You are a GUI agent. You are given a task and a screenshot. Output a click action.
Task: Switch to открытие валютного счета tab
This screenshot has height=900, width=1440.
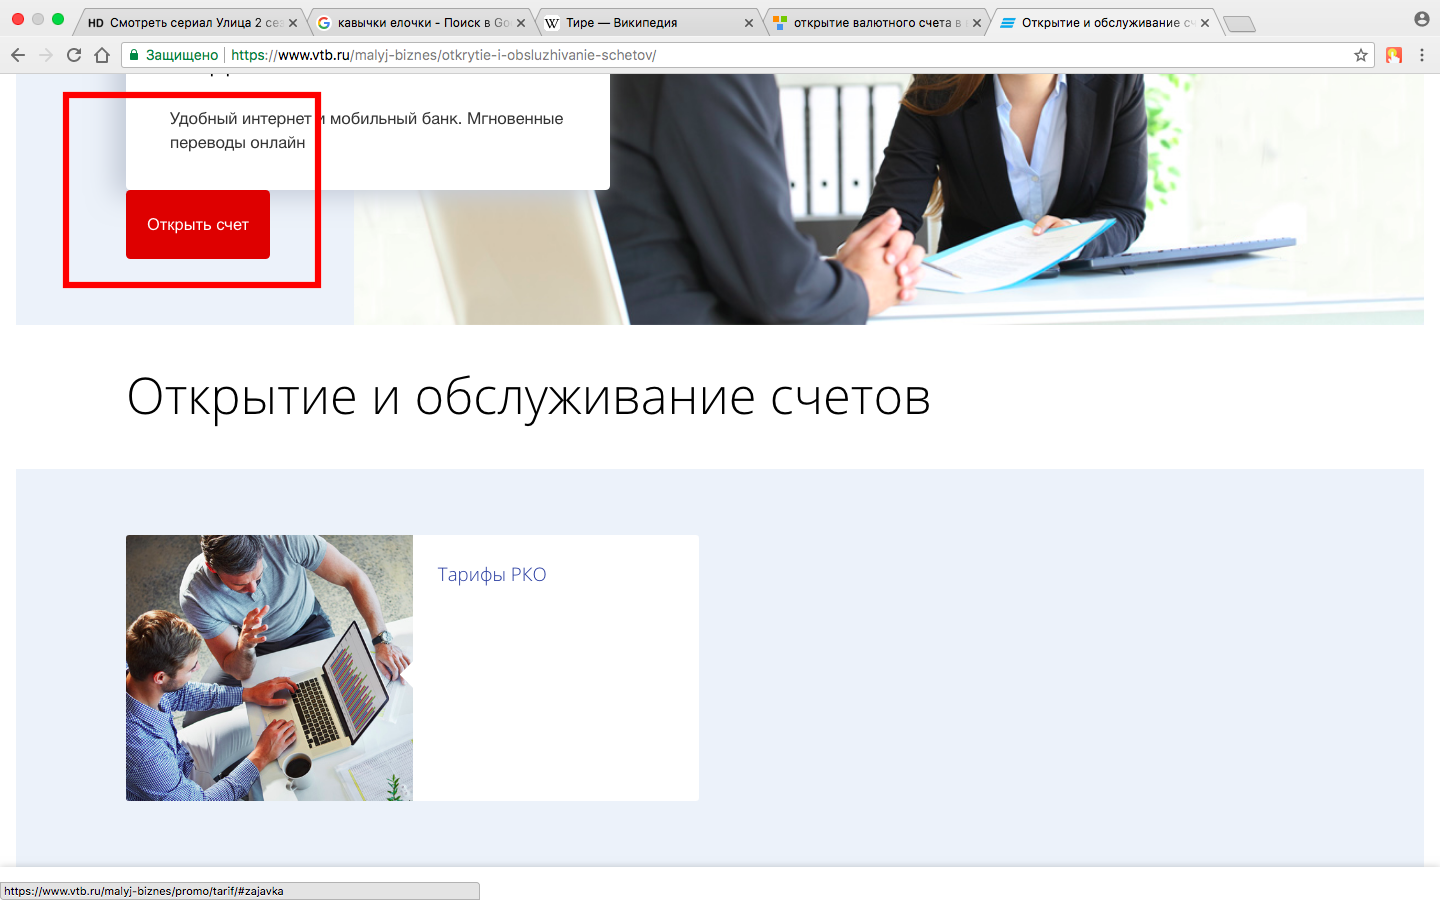(870, 22)
